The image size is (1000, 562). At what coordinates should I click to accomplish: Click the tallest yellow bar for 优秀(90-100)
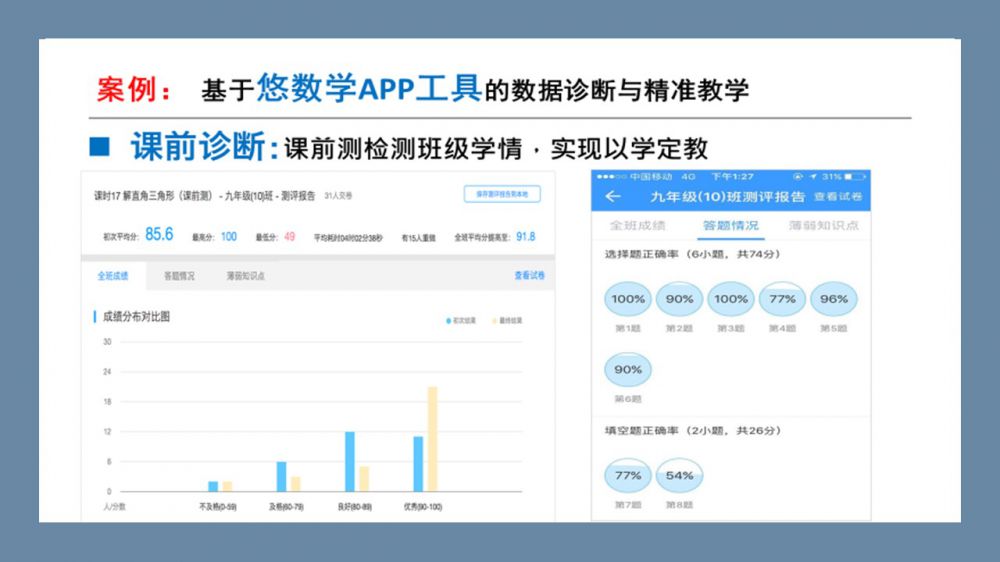[x=432, y=438]
